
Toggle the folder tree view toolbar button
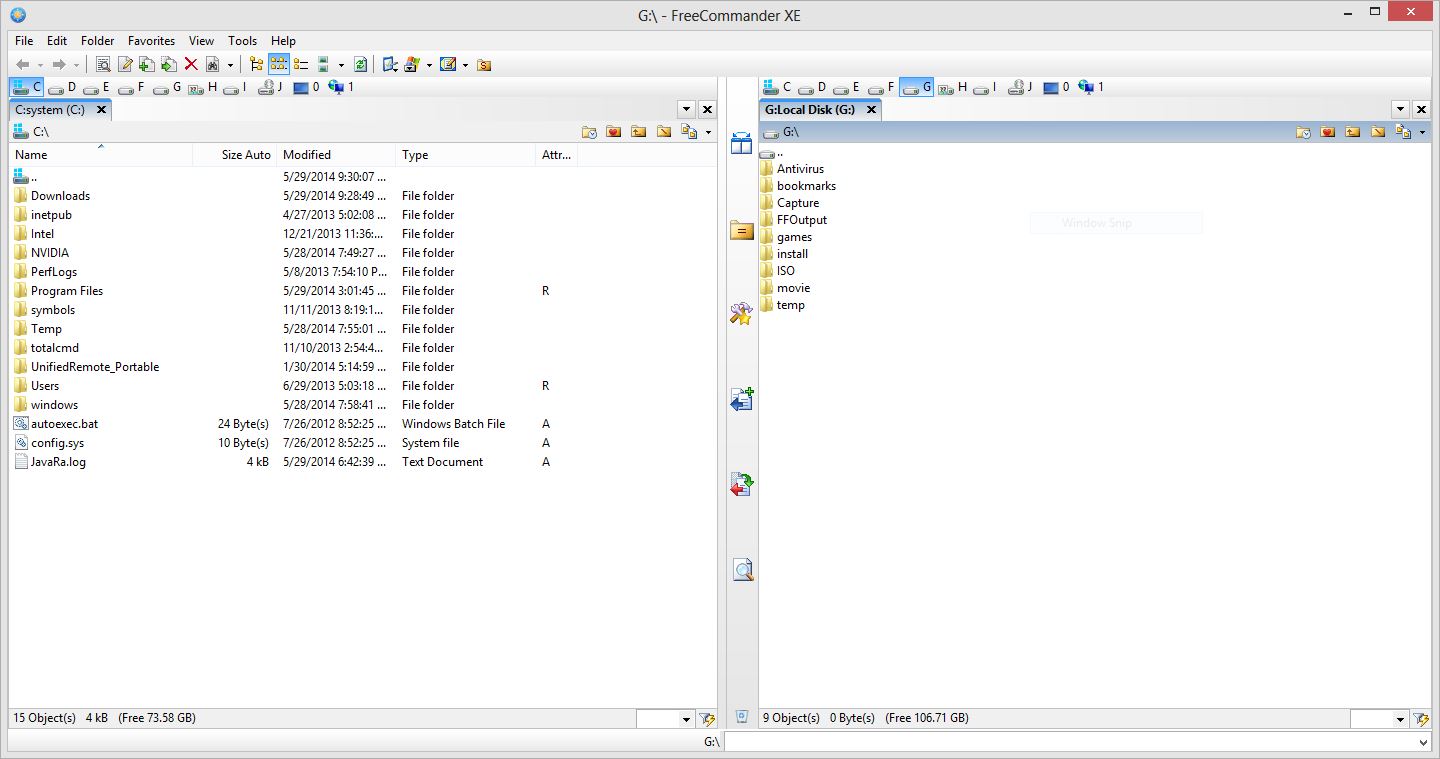[256, 65]
